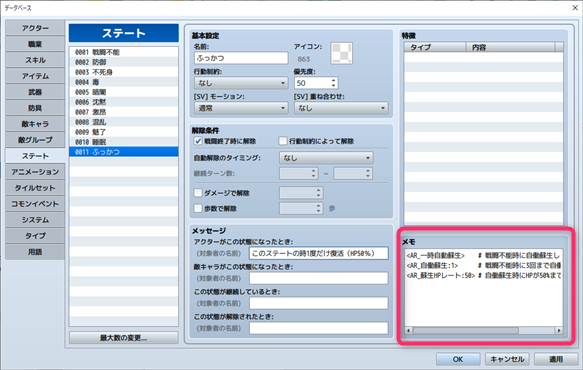
Task: Choose a state icon from the icon box
Action: tap(341, 54)
